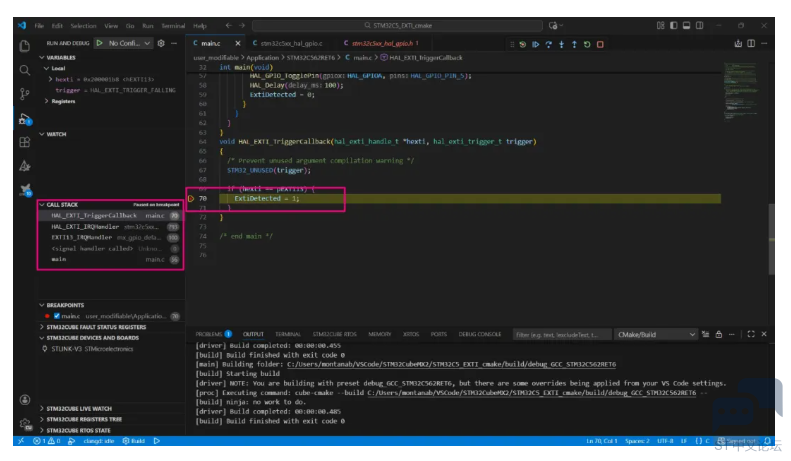Viewport: 791px width, 461px height.
Task: Open the Terminal menu
Action: click(173, 26)
